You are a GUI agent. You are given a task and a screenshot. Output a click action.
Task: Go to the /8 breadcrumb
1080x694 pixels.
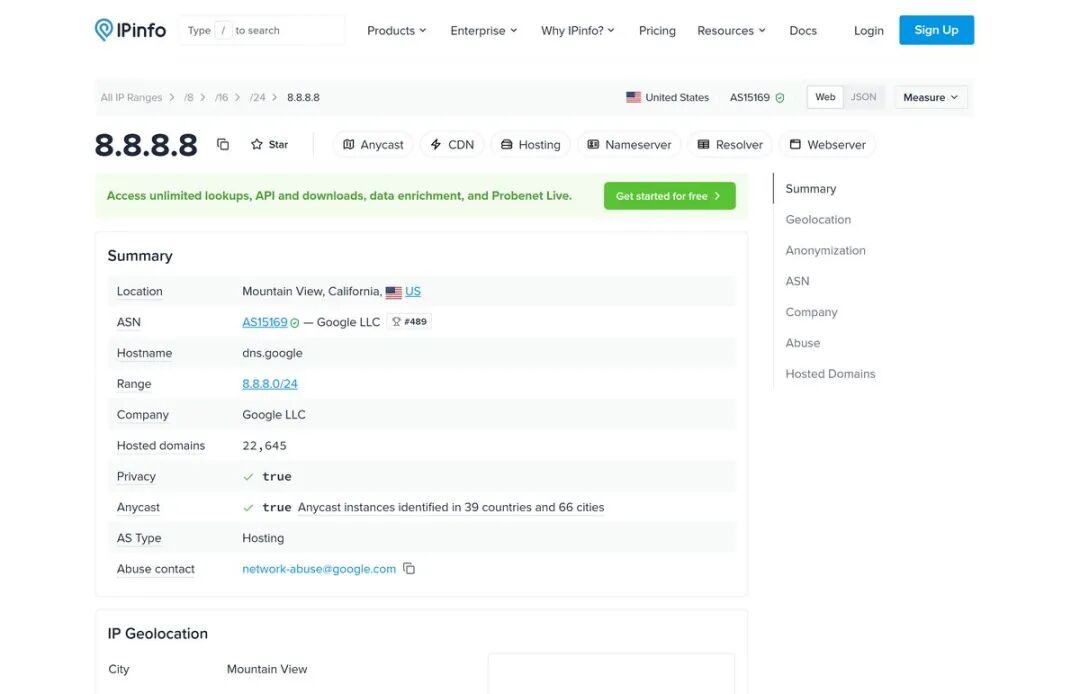[x=189, y=98]
